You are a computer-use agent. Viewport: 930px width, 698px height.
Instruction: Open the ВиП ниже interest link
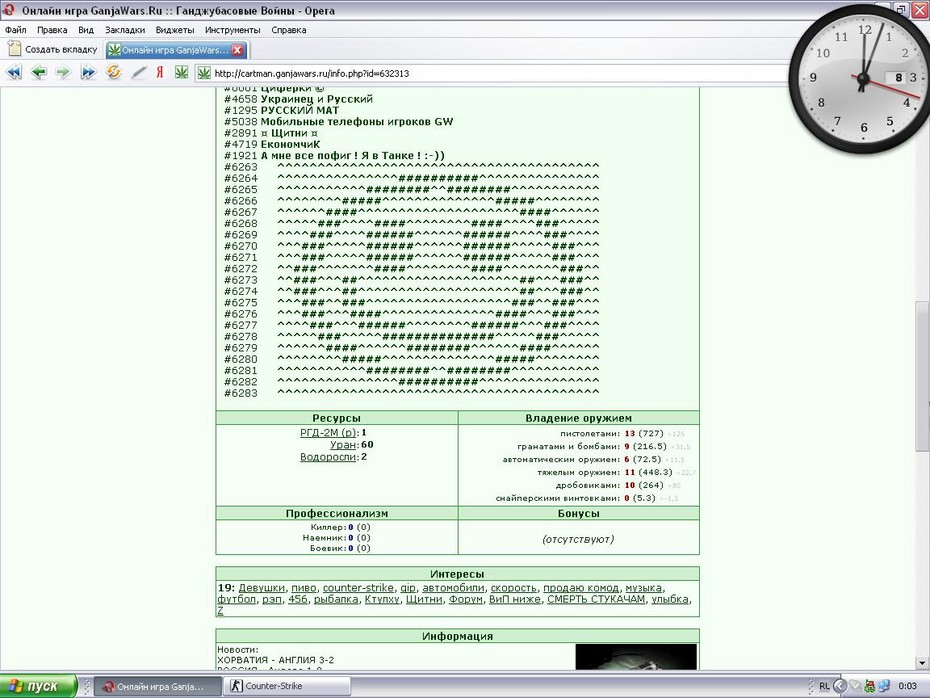(515, 599)
